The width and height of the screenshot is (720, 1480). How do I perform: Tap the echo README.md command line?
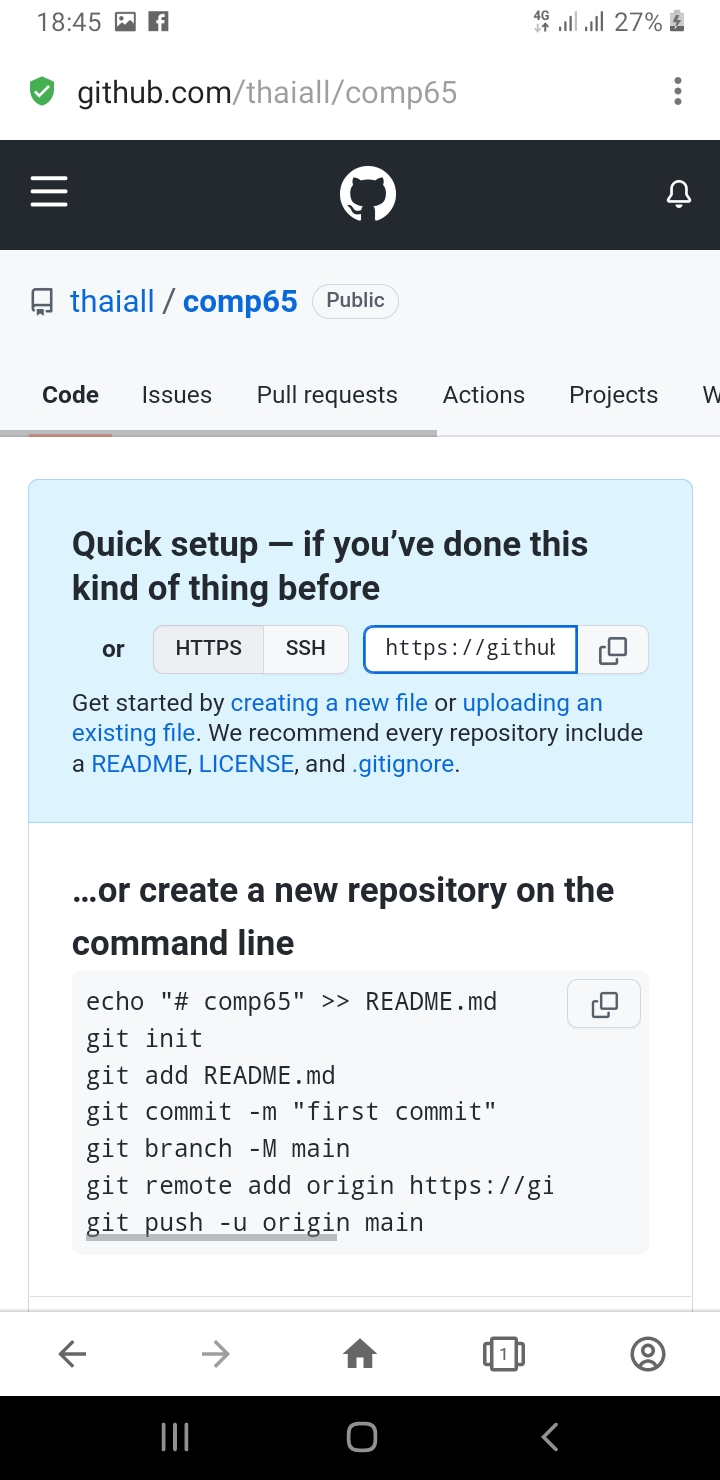pos(291,1002)
